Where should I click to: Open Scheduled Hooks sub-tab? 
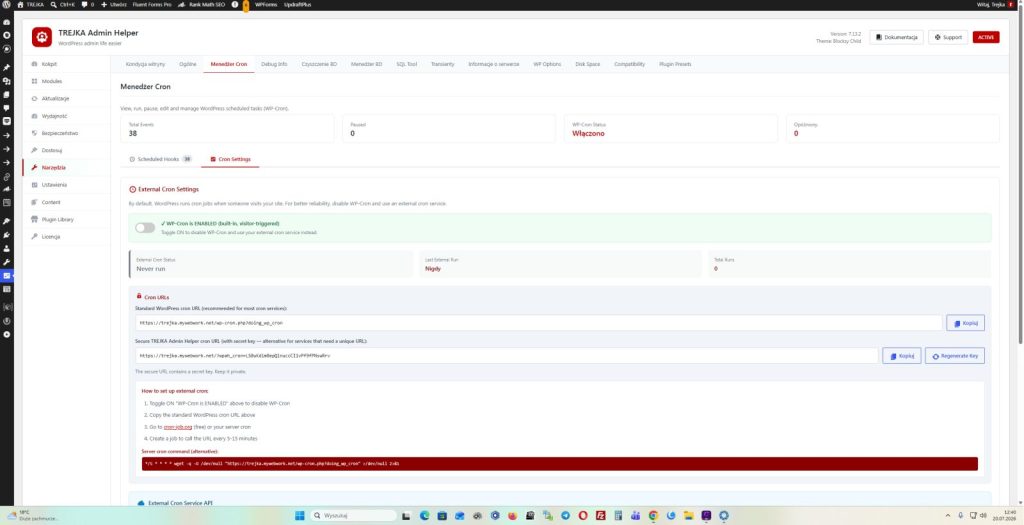click(x=160, y=159)
